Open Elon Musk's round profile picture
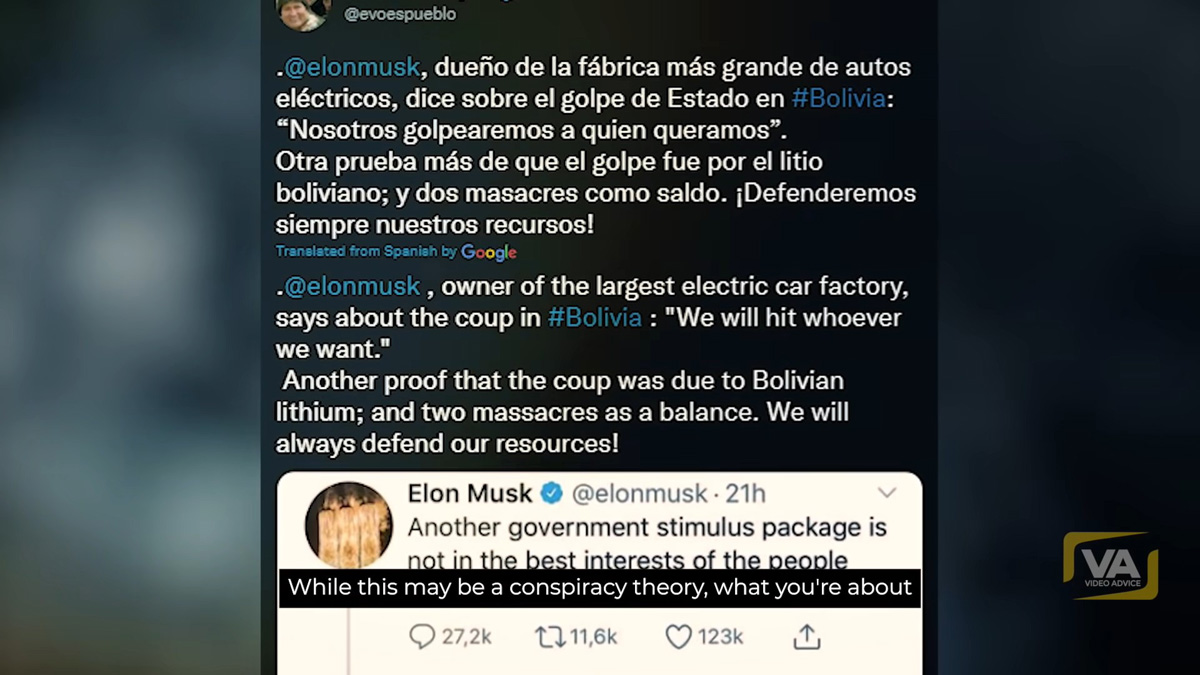Image resolution: width=1200 pixels, height=675 pixels. (348, 525)
